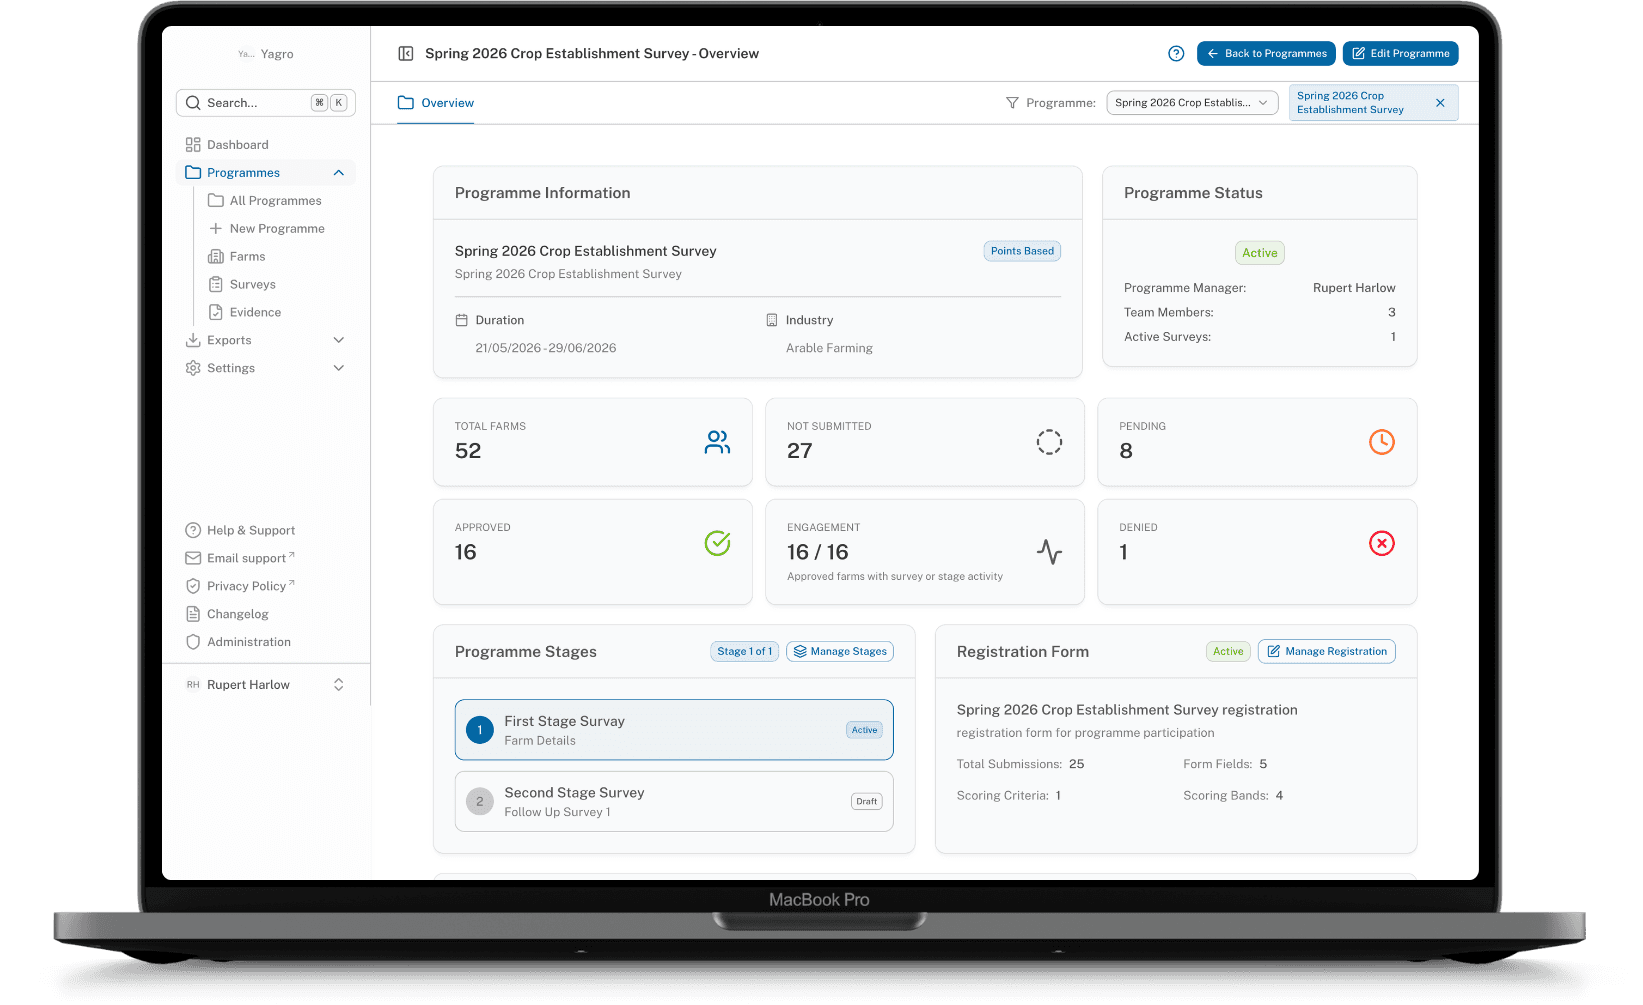
Task: Expand the Settings section chevron
Action: [338, 369]
